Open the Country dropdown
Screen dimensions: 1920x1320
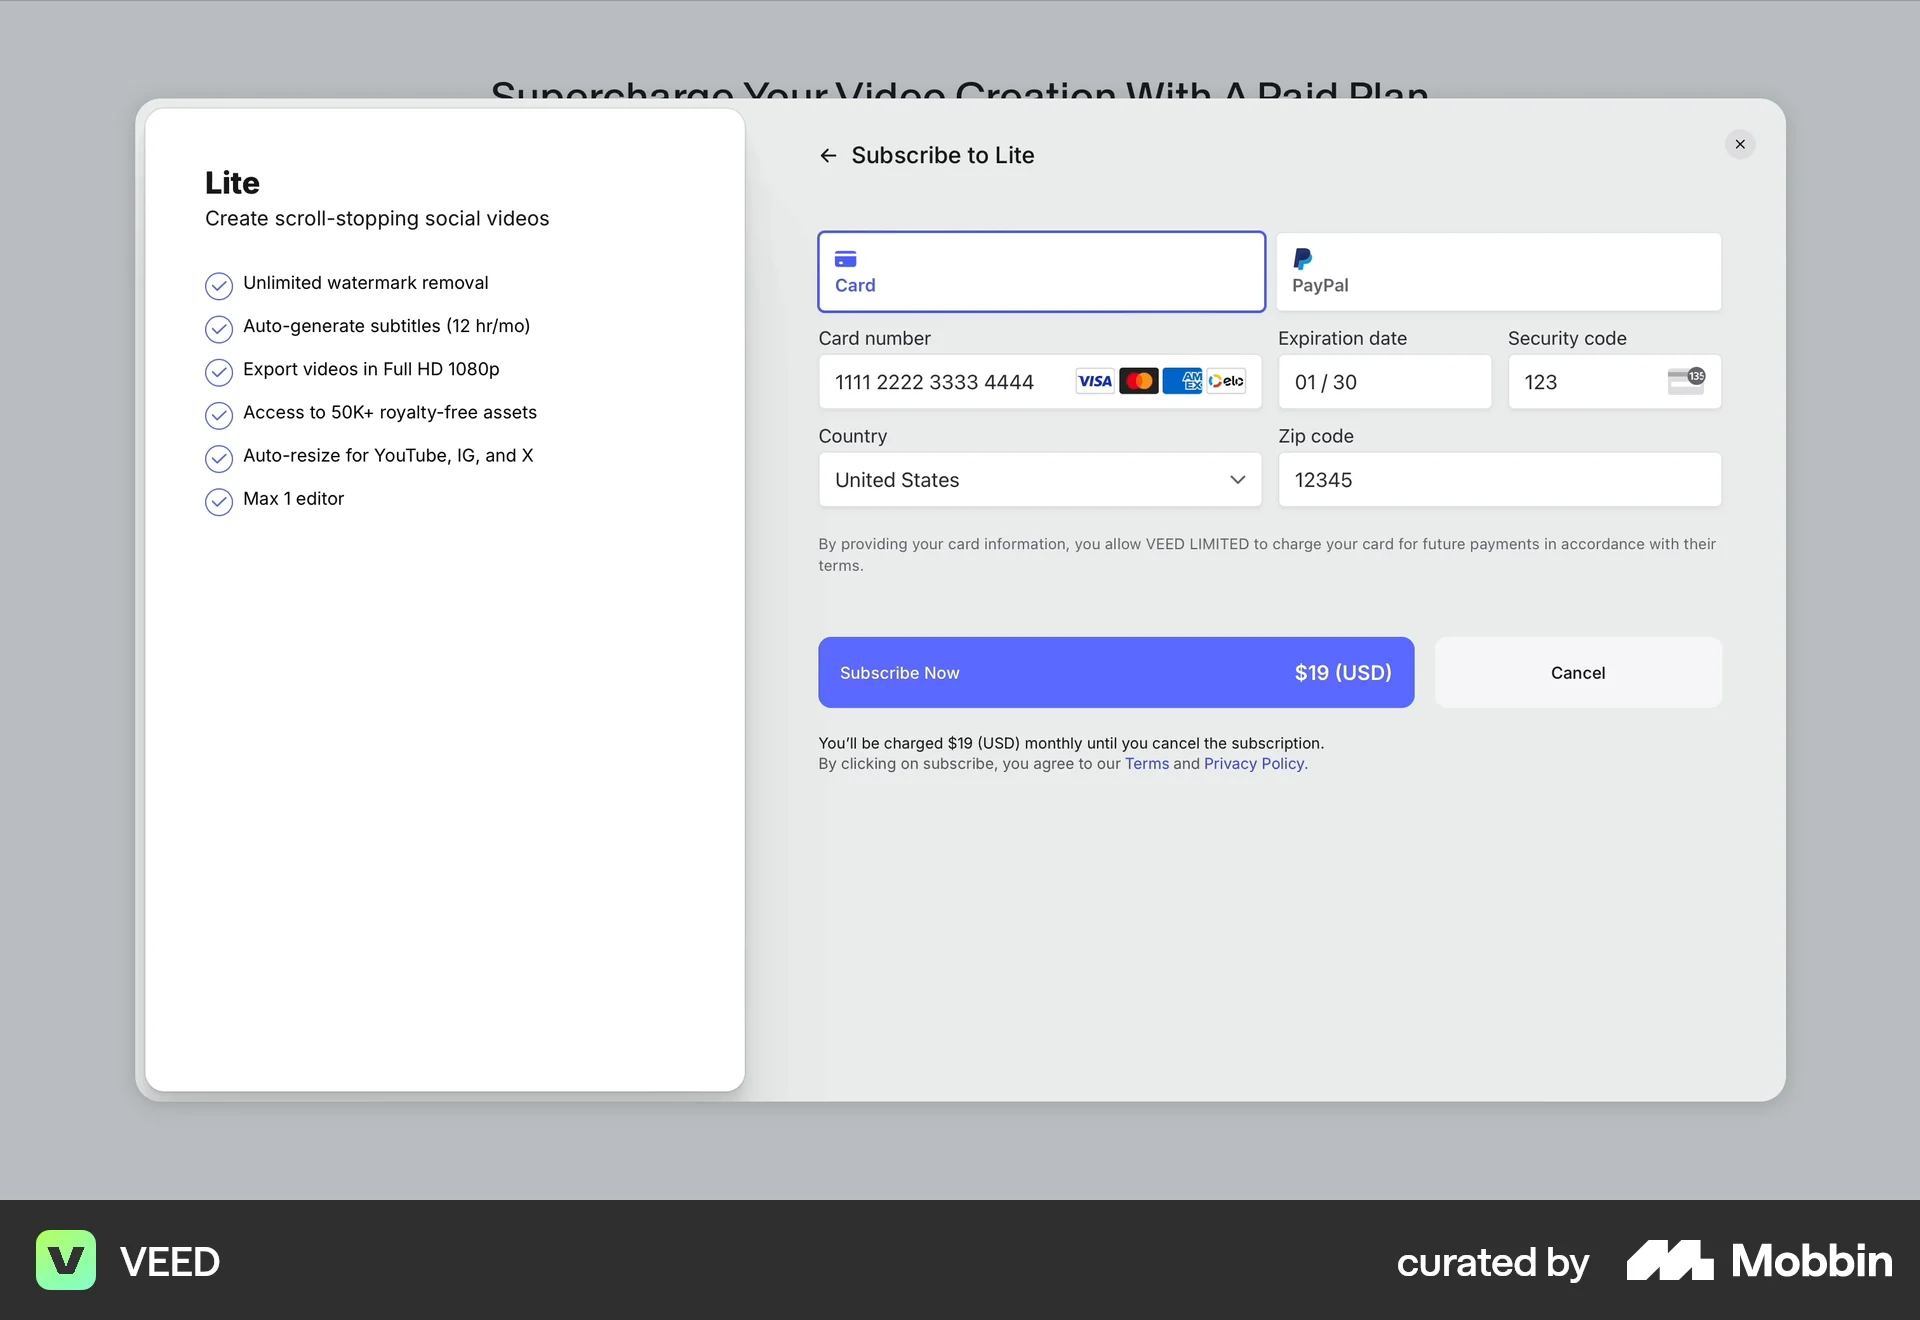tap(1040, 480)
